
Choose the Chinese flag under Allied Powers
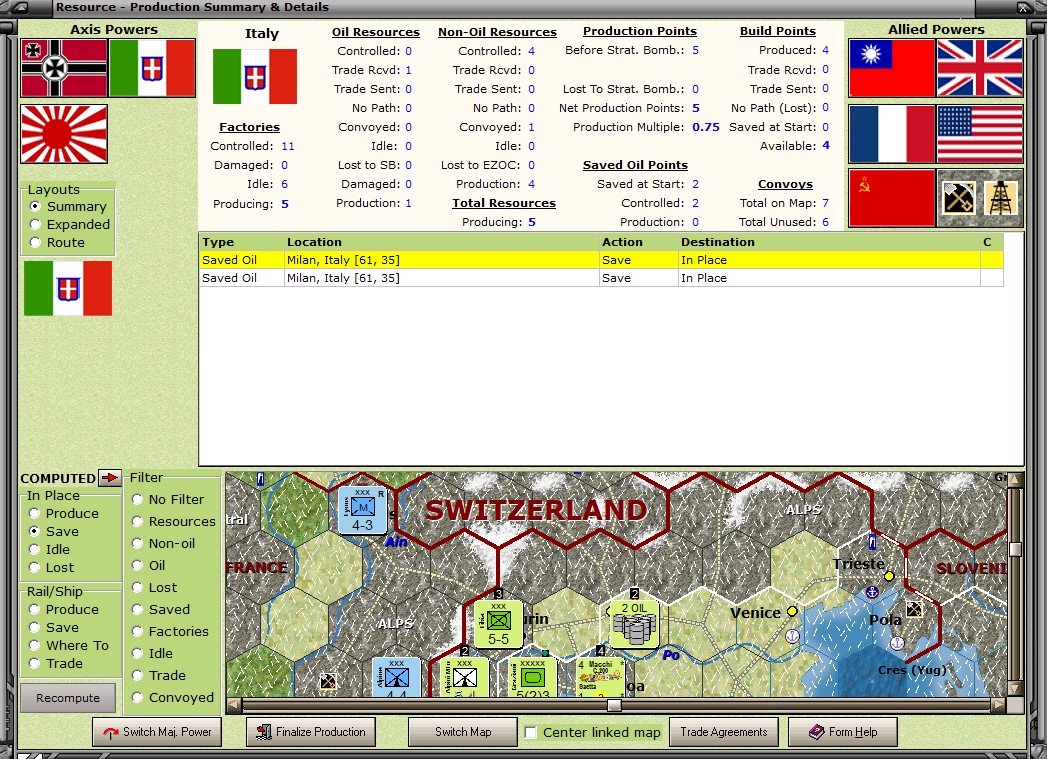(891, 68)
